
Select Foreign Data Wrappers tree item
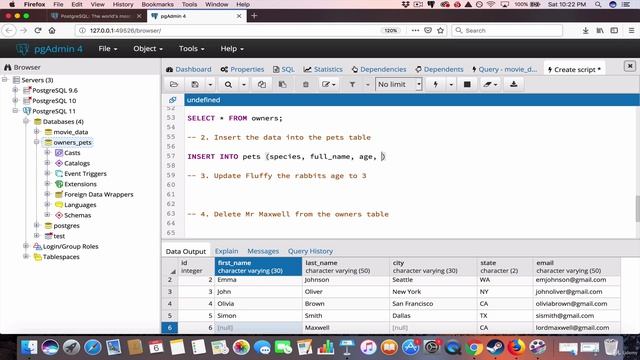[99, 194]
